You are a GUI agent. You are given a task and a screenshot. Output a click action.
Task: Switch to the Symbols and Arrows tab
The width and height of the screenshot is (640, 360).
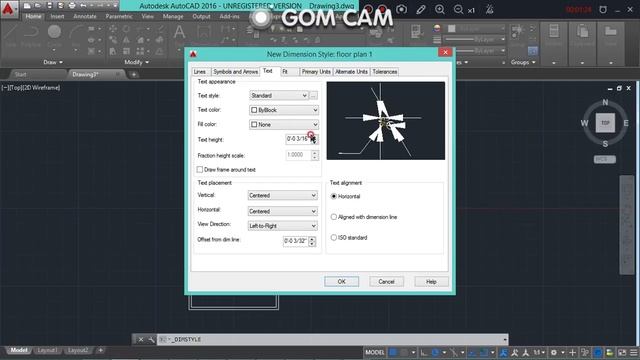[236, 72]
